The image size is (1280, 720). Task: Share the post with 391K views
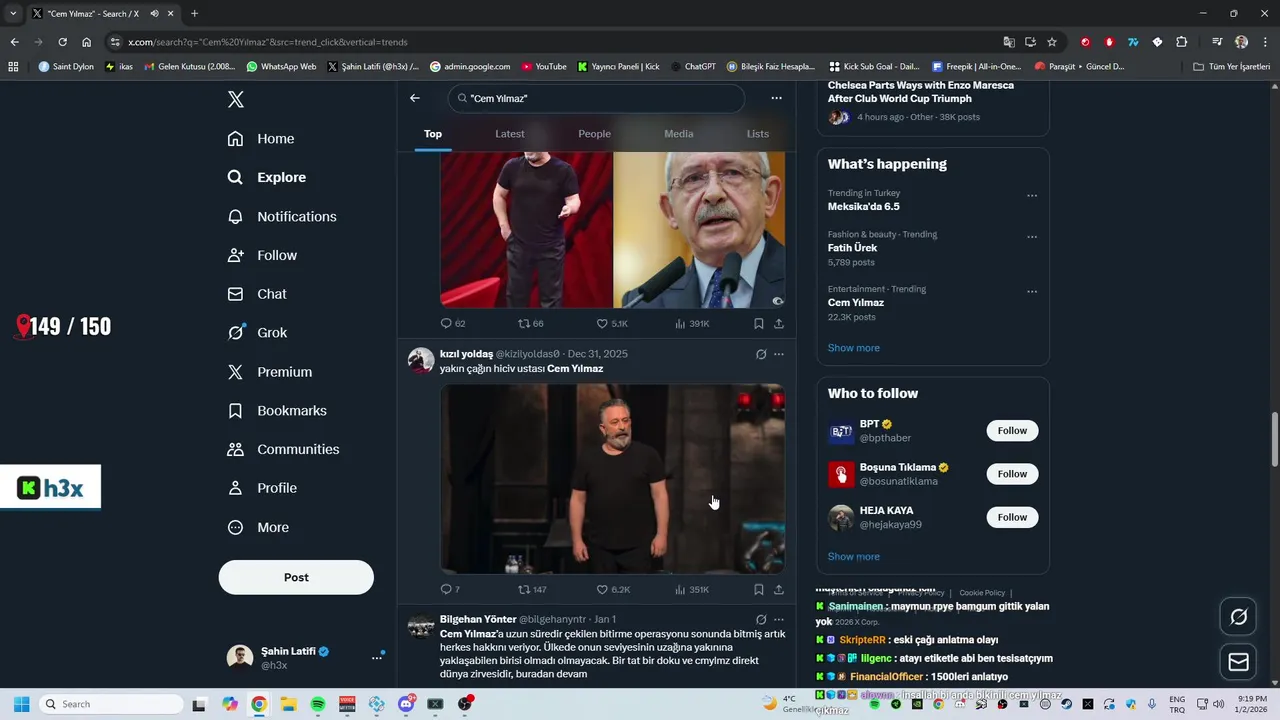tap(779, 324)
